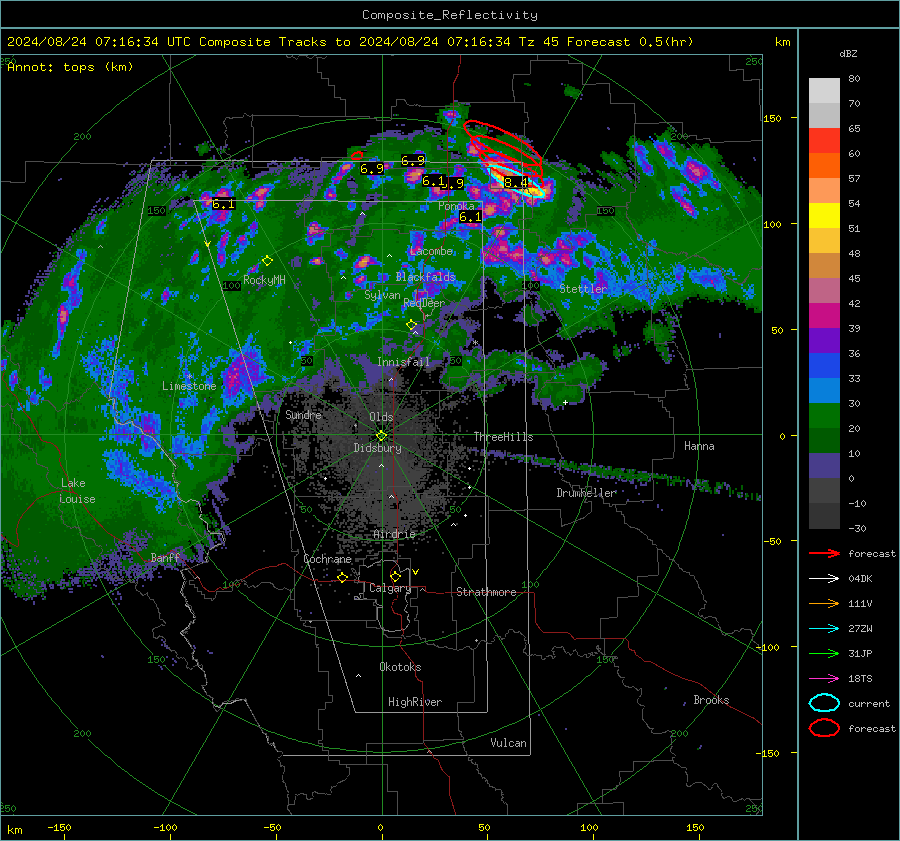Pick the cyan 27ZW arrow legend entry
The height and width of the screenshot is (841, 900).
(824, 629)
